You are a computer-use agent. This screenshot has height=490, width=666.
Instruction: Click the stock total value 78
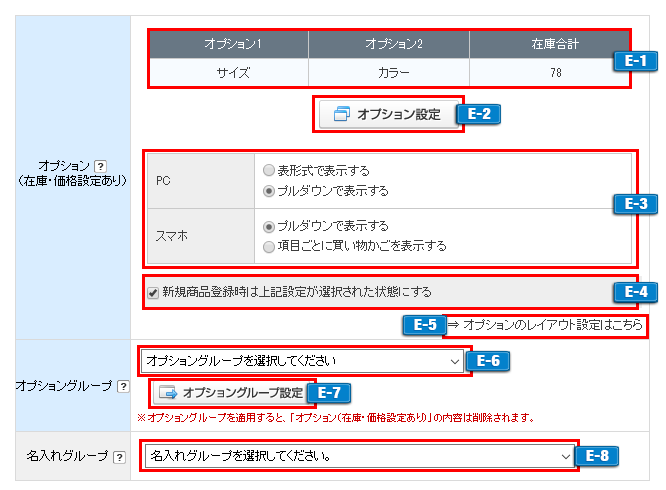click(554, 73)
